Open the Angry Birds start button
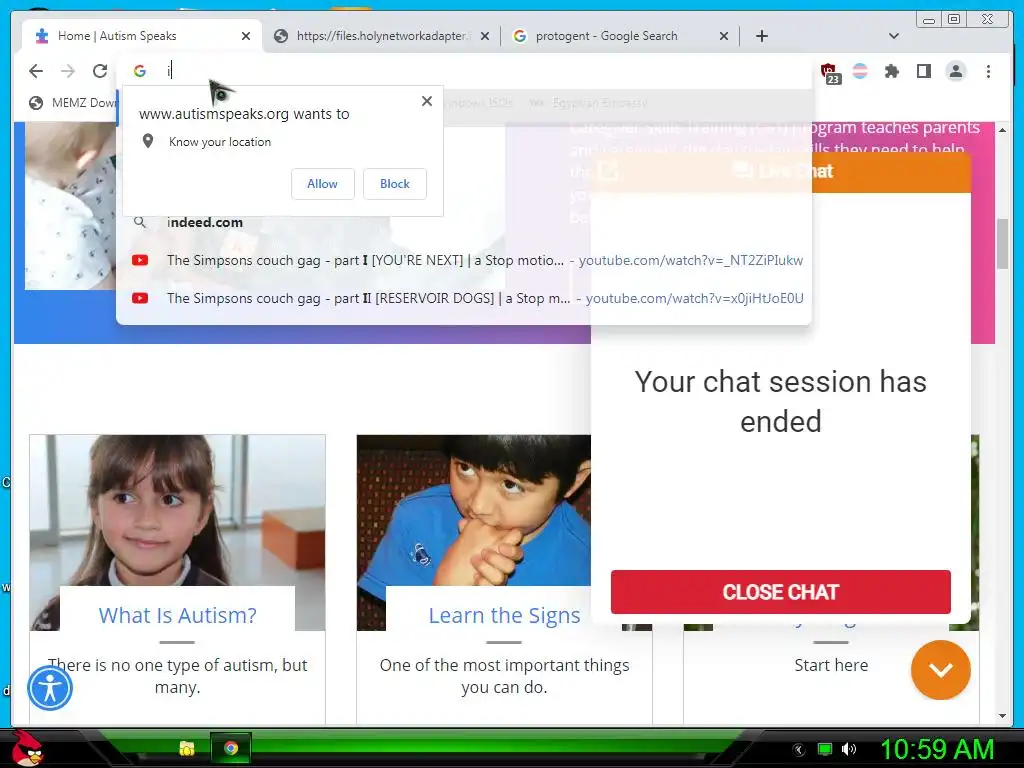This screenshot has height=768, width=1024. coord(27,748)
